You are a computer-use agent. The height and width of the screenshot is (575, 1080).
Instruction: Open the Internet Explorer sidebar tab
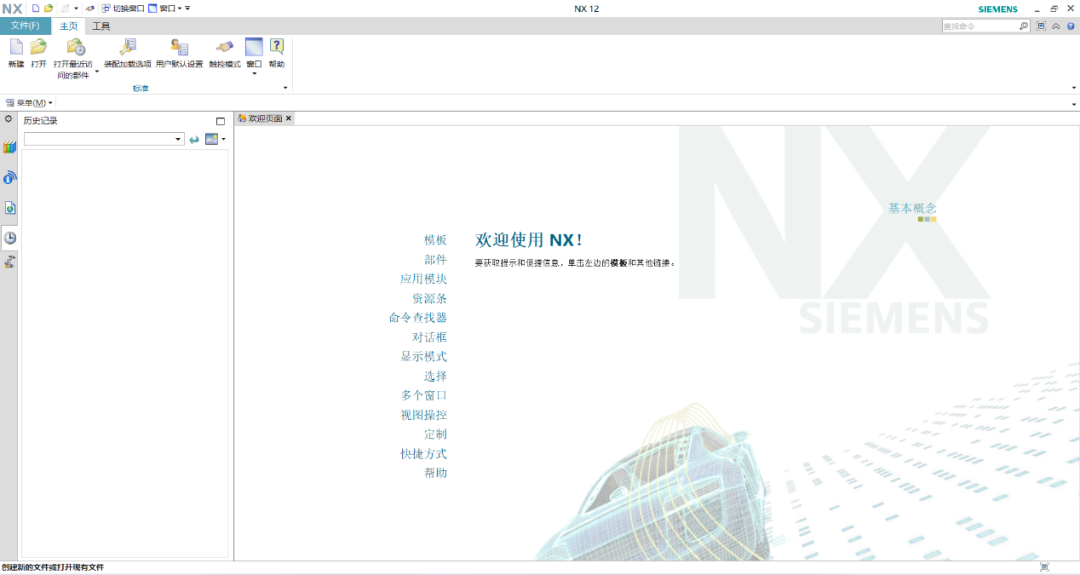[10, 177]
